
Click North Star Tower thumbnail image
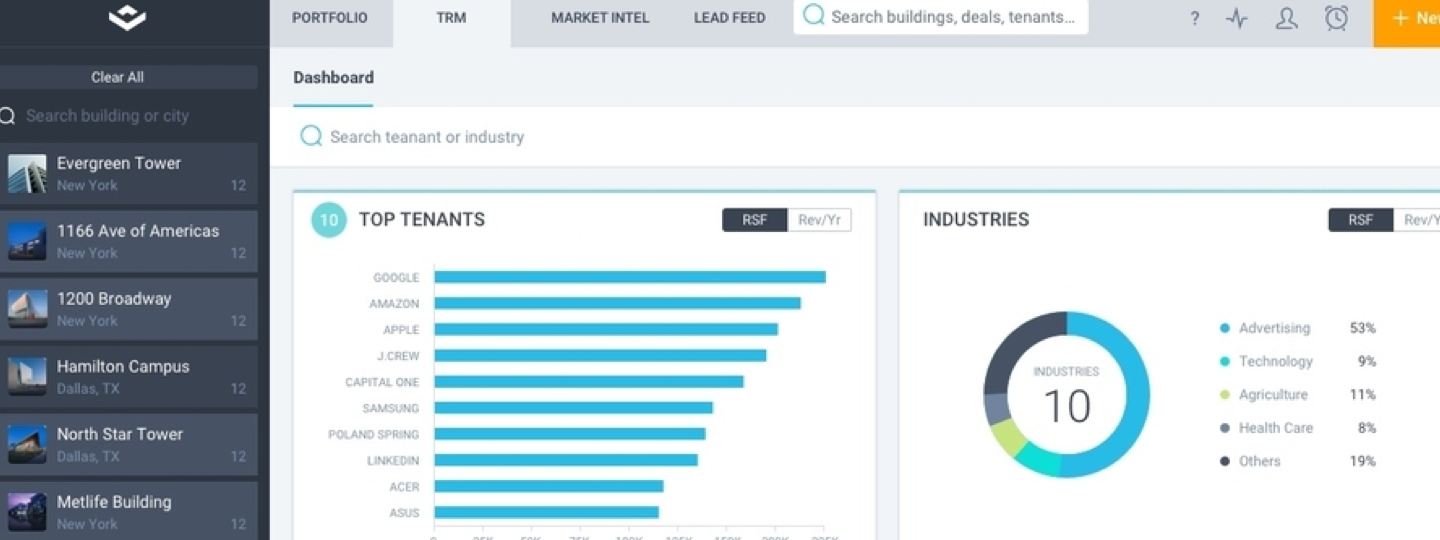coord(27,445)
